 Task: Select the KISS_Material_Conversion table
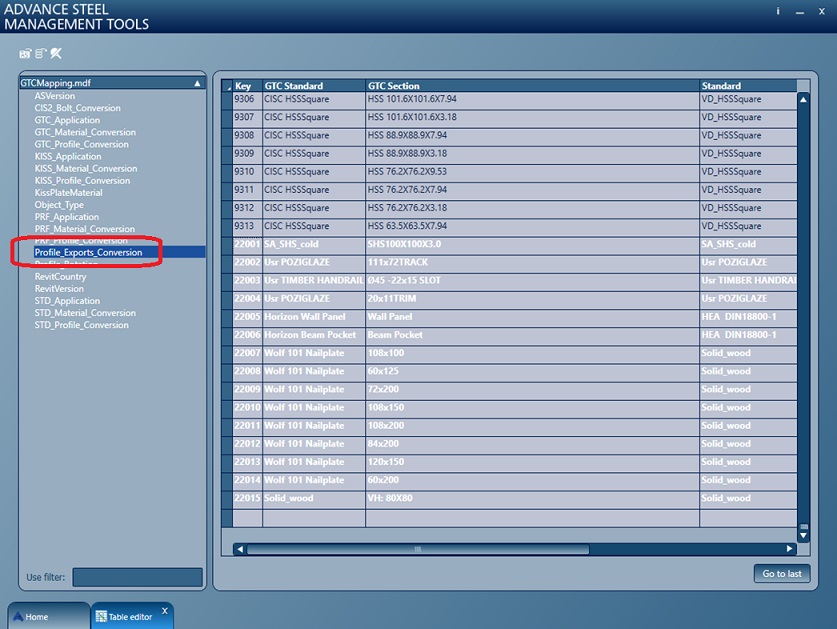85,169
